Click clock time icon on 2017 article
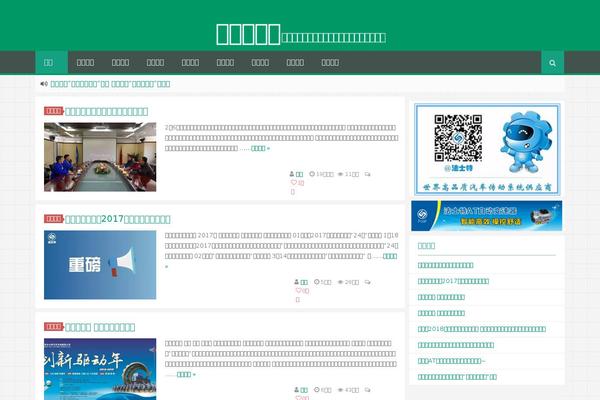 tap(316, 282)
